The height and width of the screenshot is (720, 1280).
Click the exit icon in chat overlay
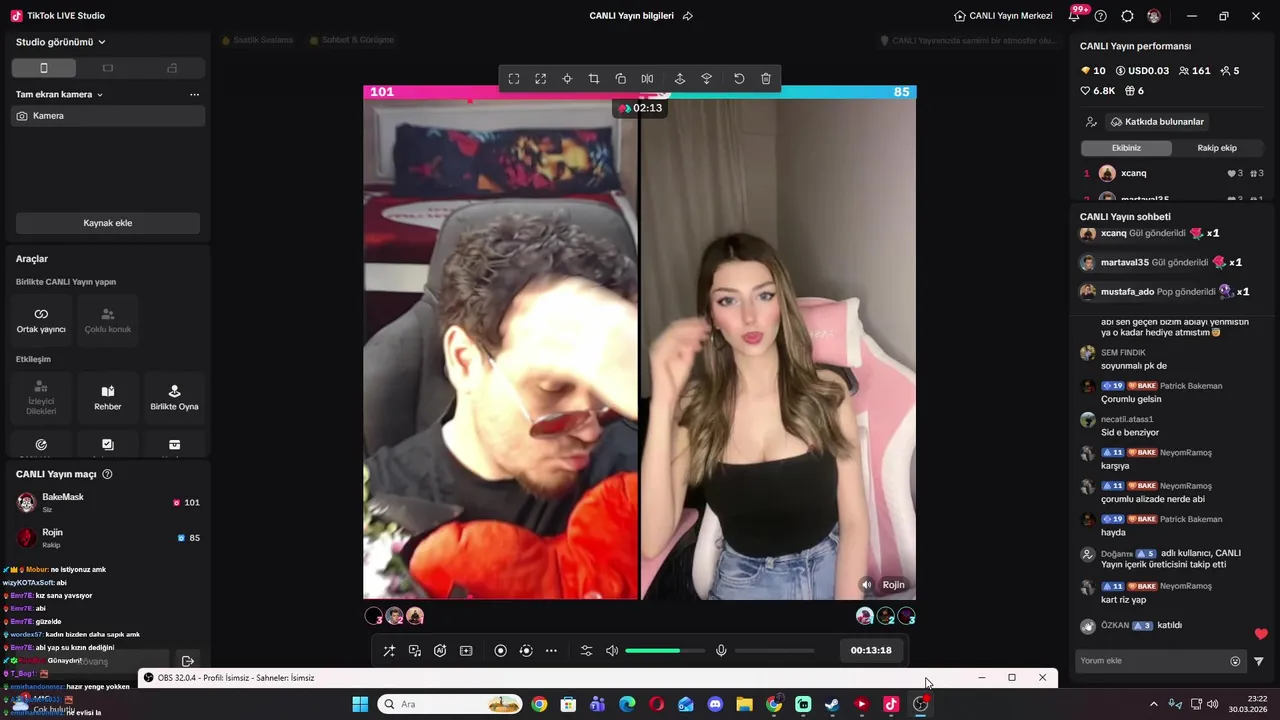tap(187, 661)
